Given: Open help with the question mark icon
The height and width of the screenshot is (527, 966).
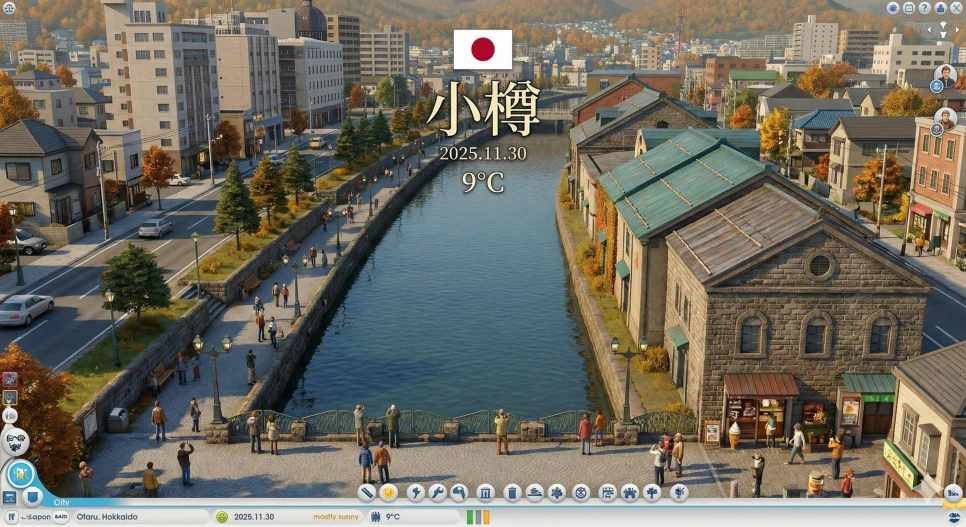Looking at the screenshot, I should [925, 8].
